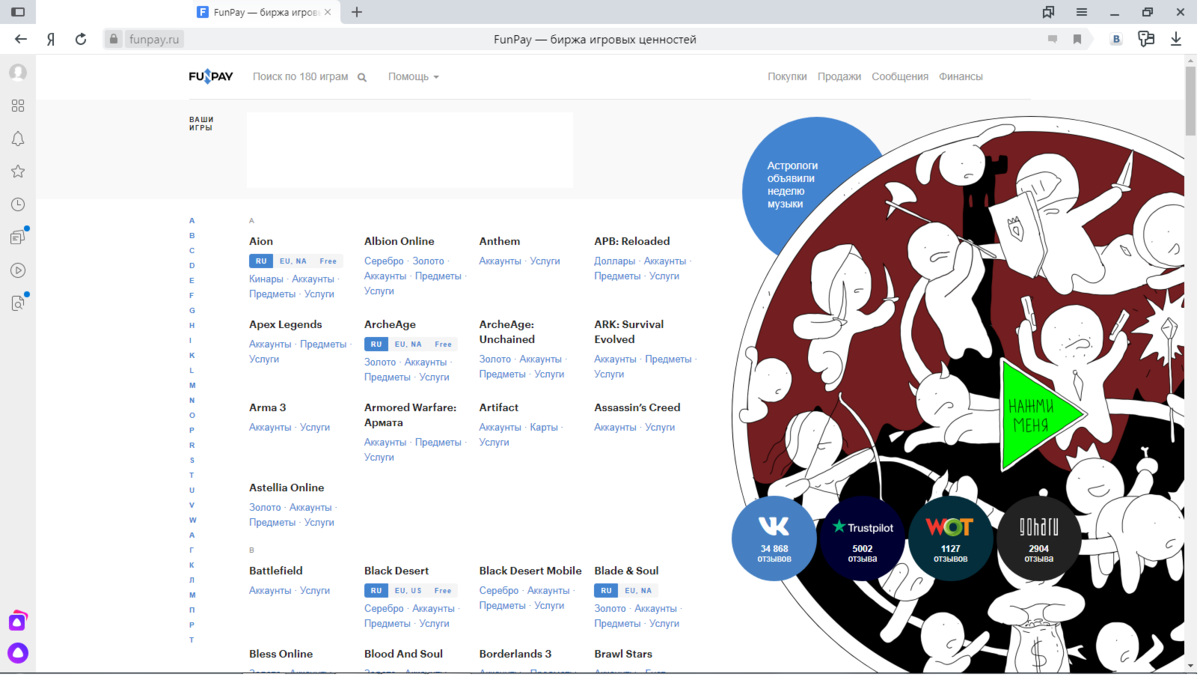The image size is (1200, 680).
Task: Reload the FunPay page
Action: (81, 39)
